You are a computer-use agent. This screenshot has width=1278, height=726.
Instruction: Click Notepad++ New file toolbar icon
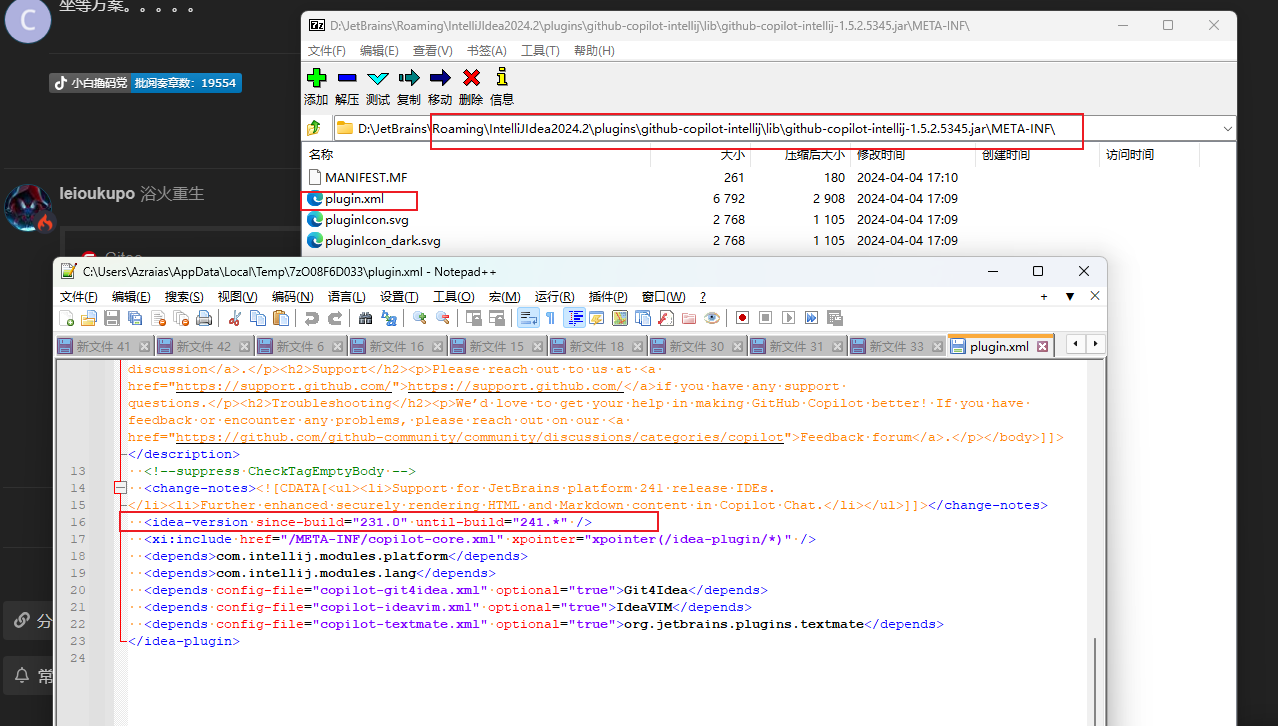pyautogui.click(x=67, y=318)
